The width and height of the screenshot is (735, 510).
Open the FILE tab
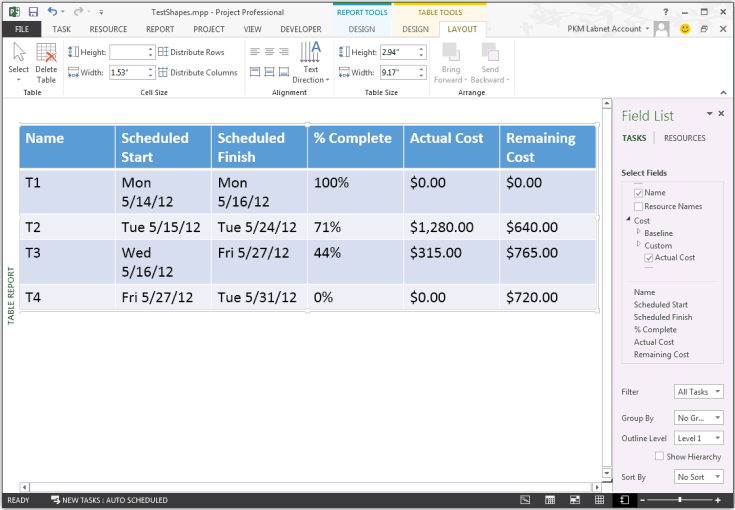21,30
